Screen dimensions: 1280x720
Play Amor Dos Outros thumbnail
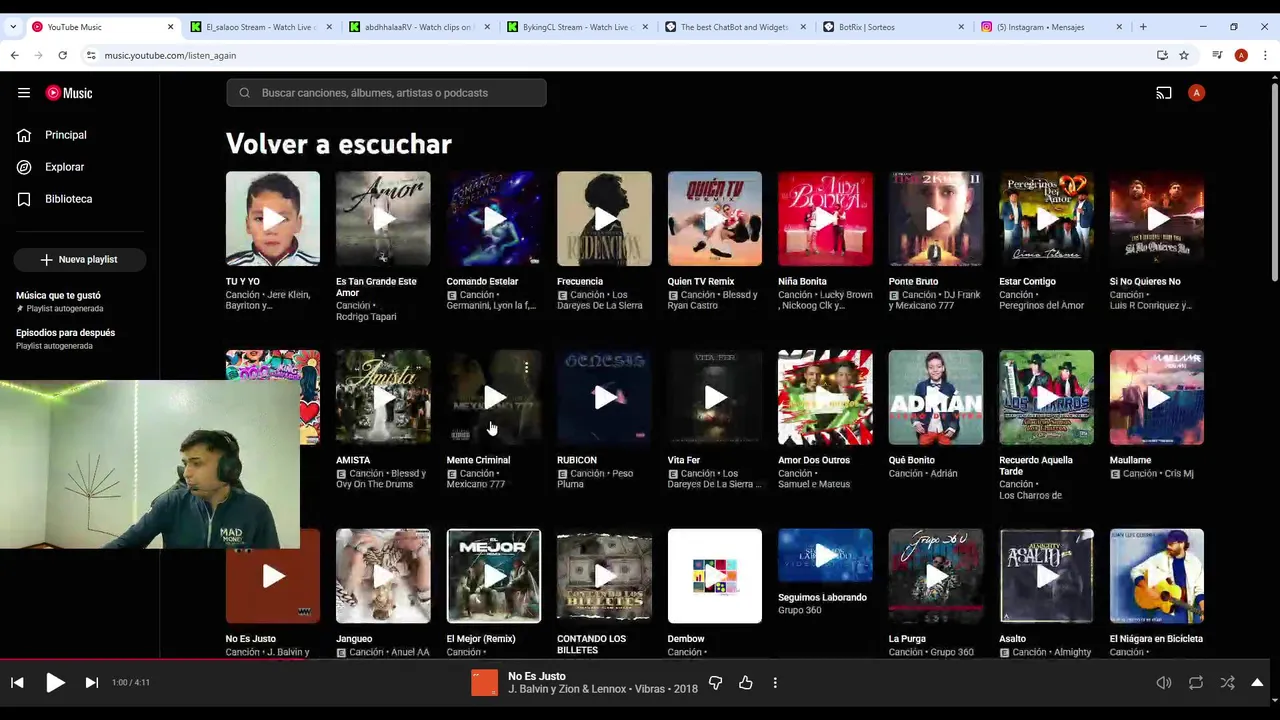tap(825, 397)
